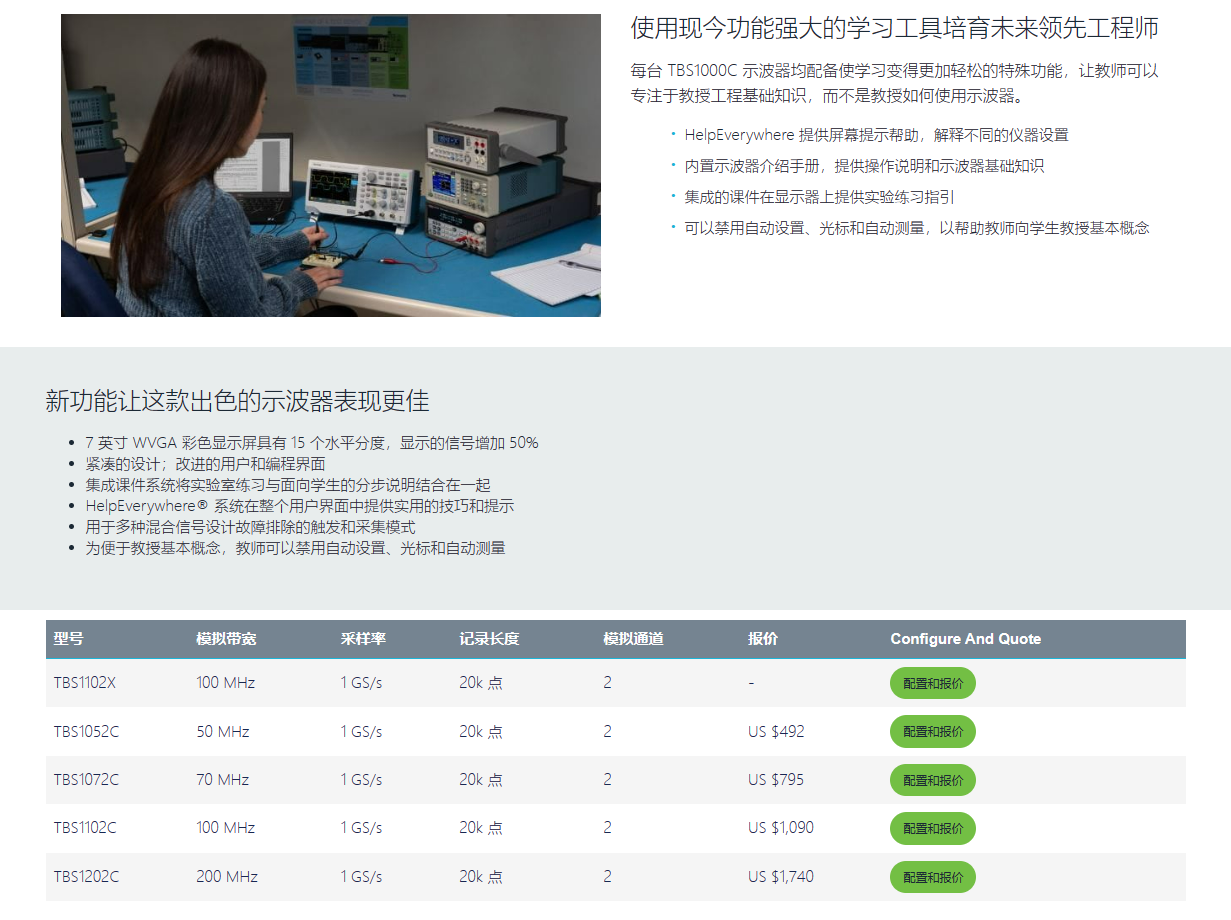Image resolution: width=1231 pixels, height=920 pixels.
Task: Click 20k 点 record length for TBS1102X
Action: (481, 683)
